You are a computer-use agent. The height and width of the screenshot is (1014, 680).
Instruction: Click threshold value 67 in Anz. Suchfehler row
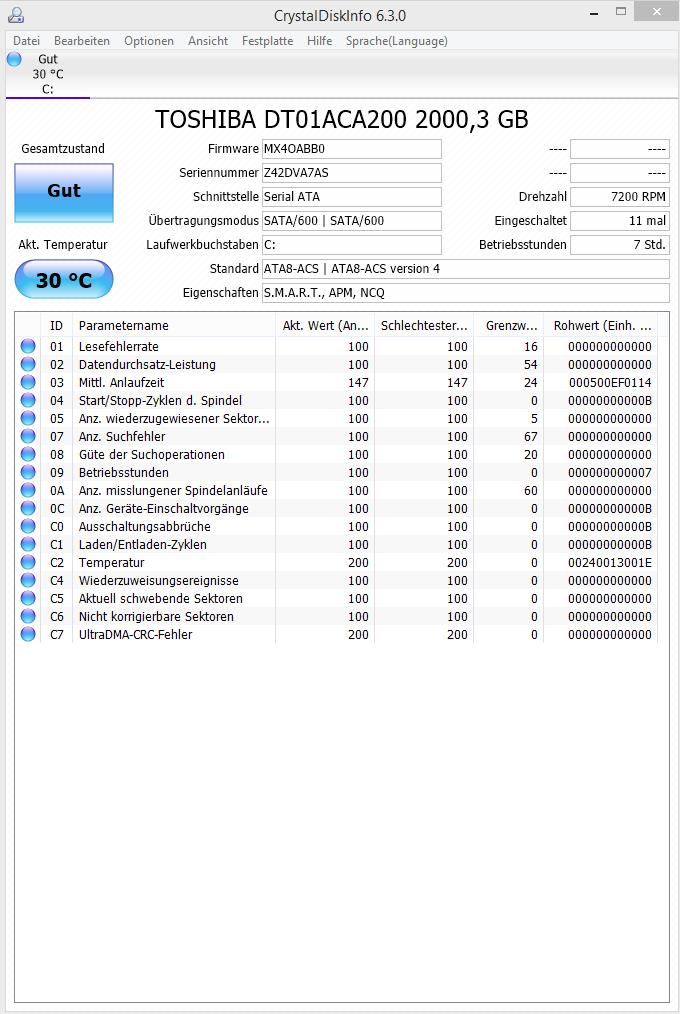(x=531, y=437)
